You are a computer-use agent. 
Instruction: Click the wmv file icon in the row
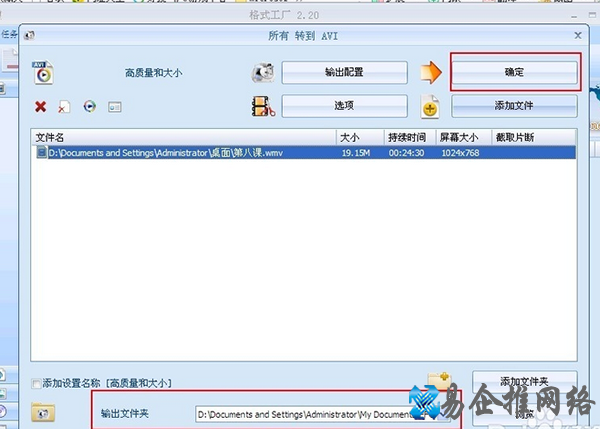click(x=41, y=152)
